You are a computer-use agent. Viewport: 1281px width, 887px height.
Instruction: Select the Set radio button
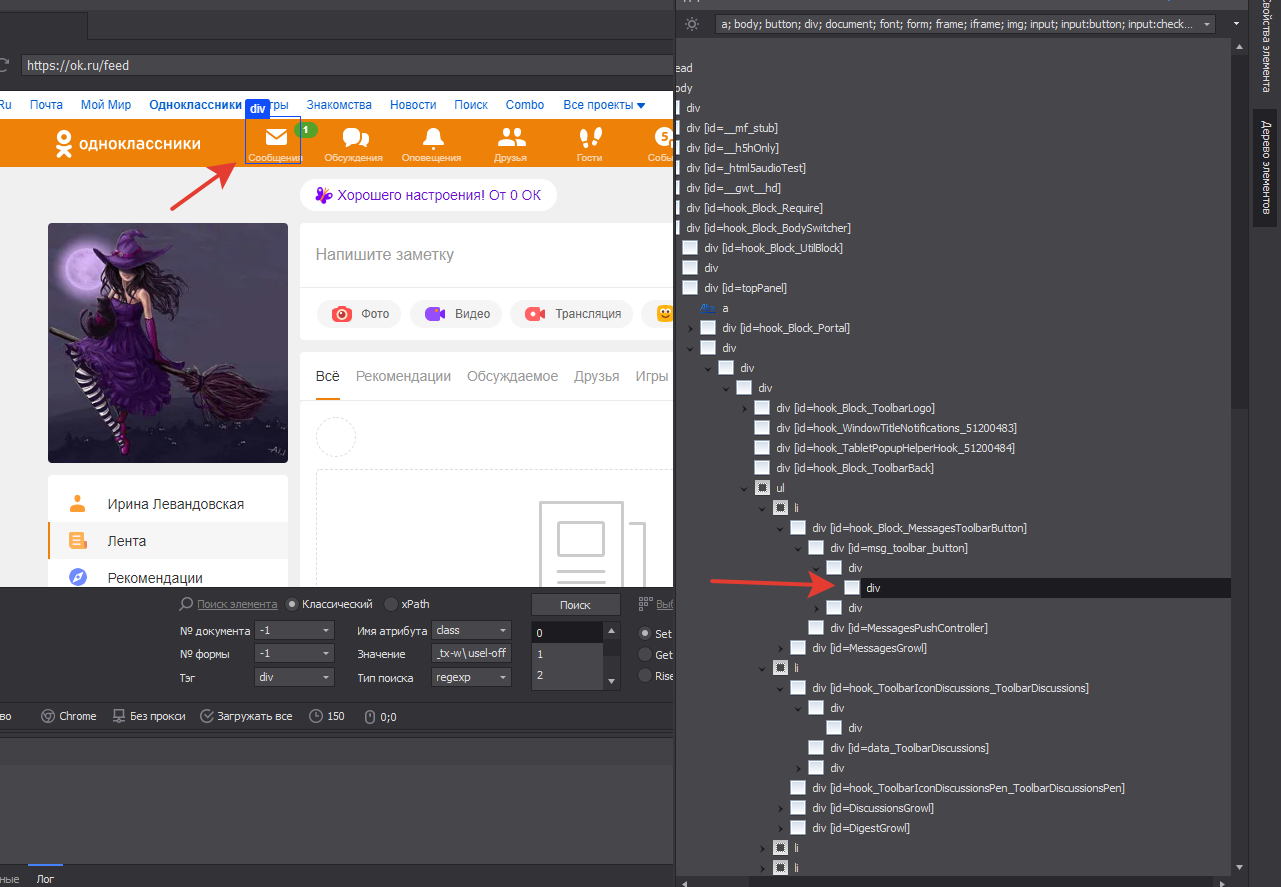point(645,633)
